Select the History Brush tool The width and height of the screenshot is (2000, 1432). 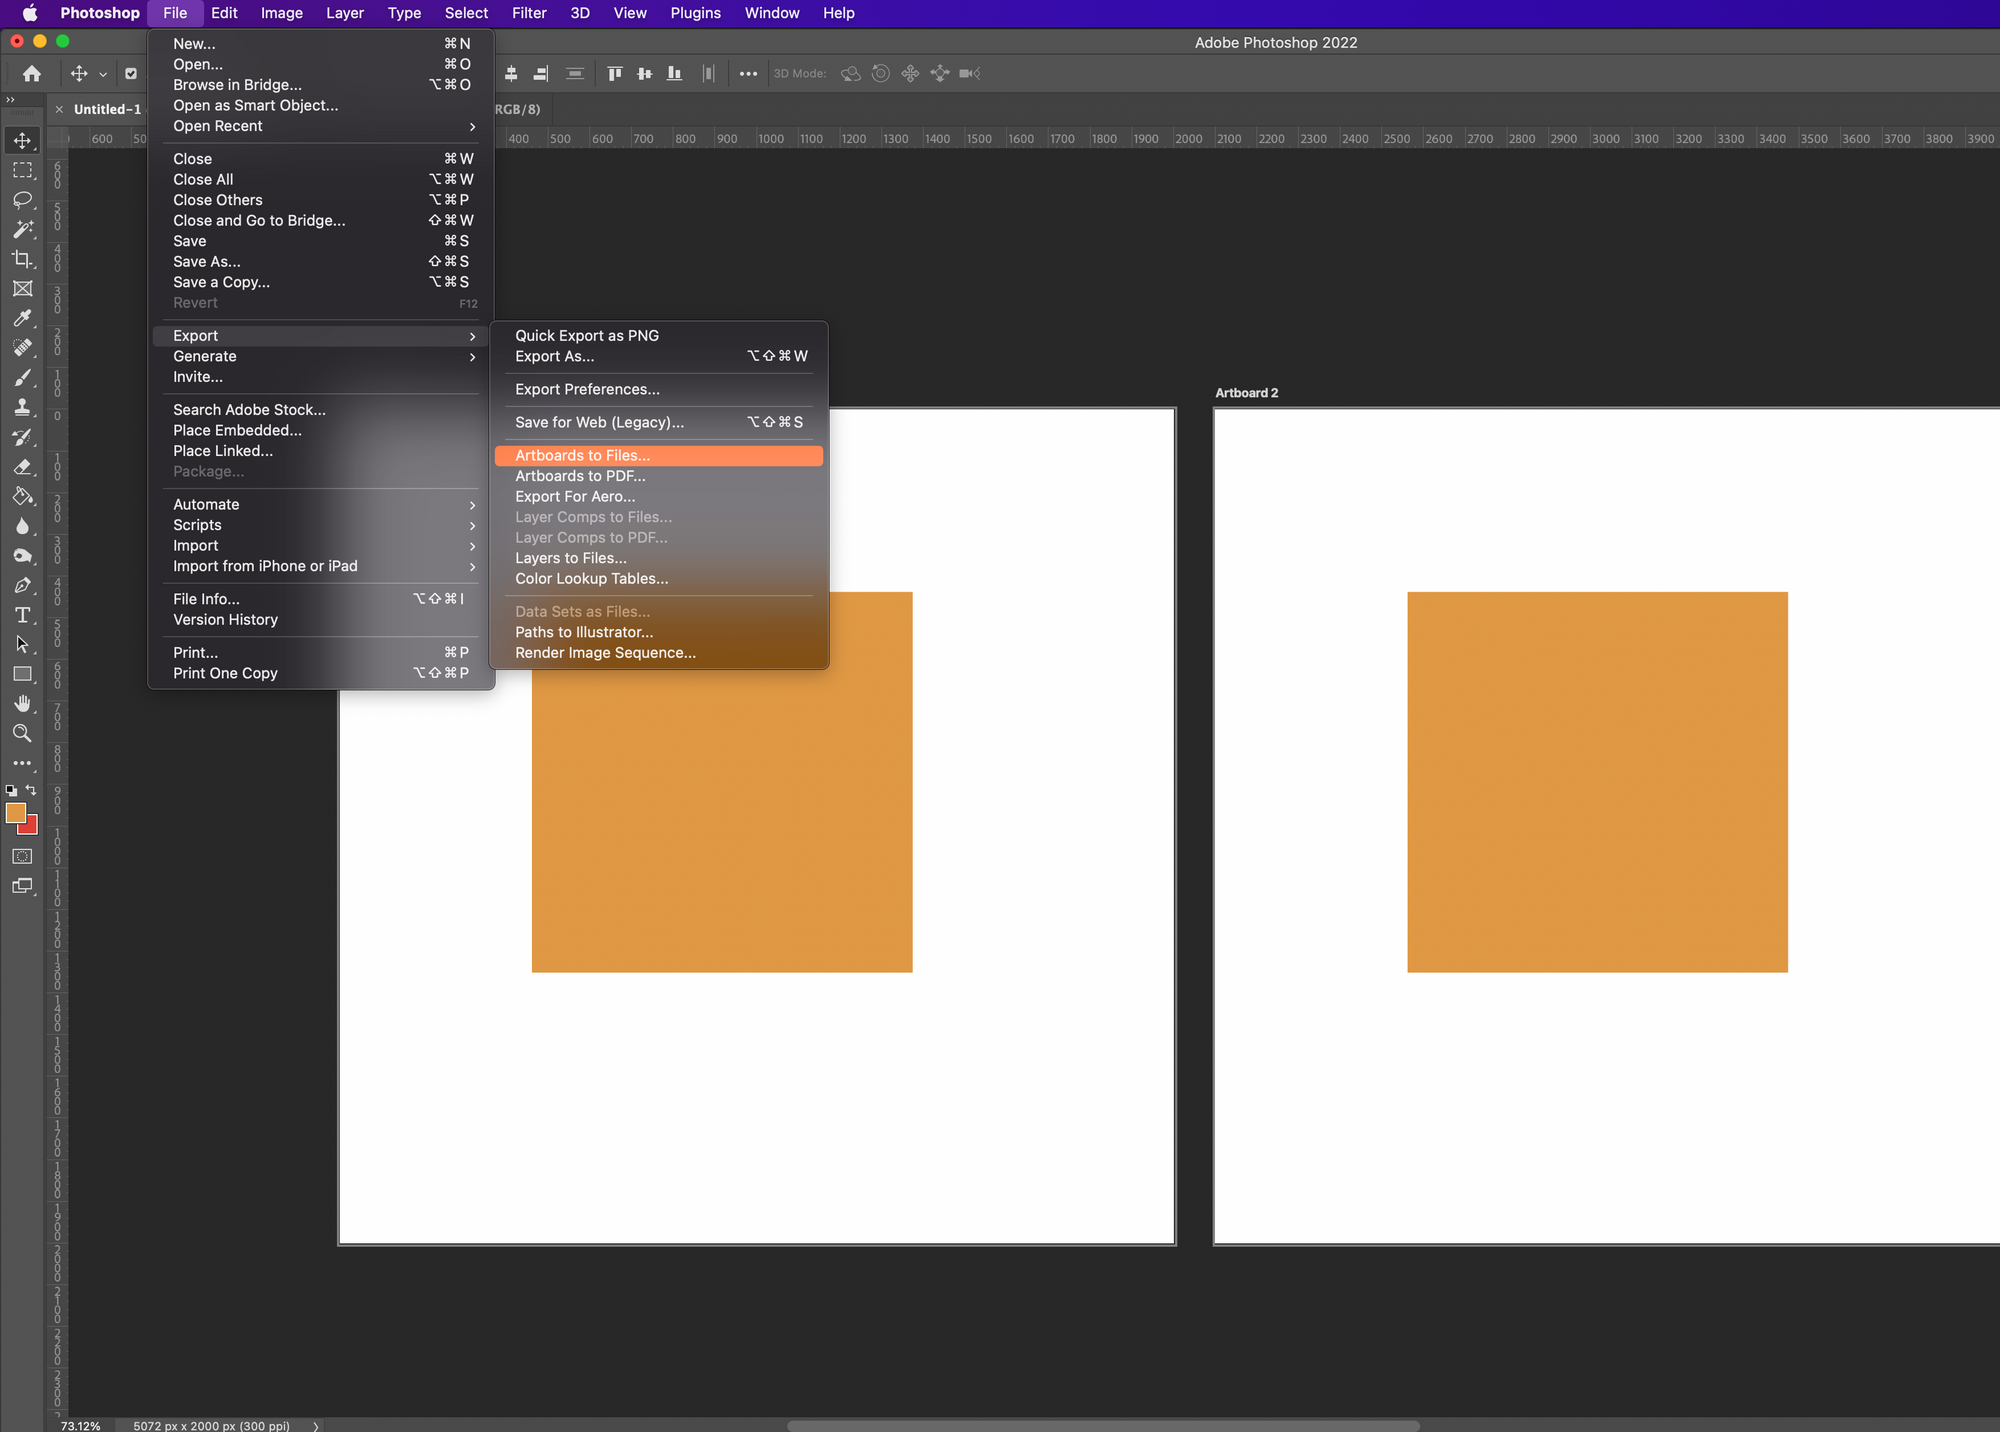tap(22, 437)
